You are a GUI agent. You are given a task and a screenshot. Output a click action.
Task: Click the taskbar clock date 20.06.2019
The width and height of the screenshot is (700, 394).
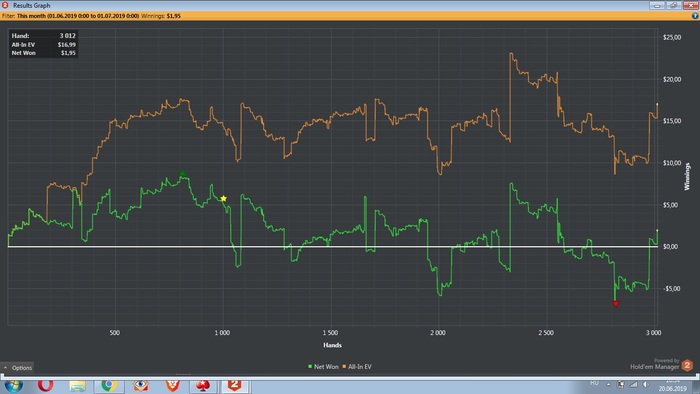[672, 389]
